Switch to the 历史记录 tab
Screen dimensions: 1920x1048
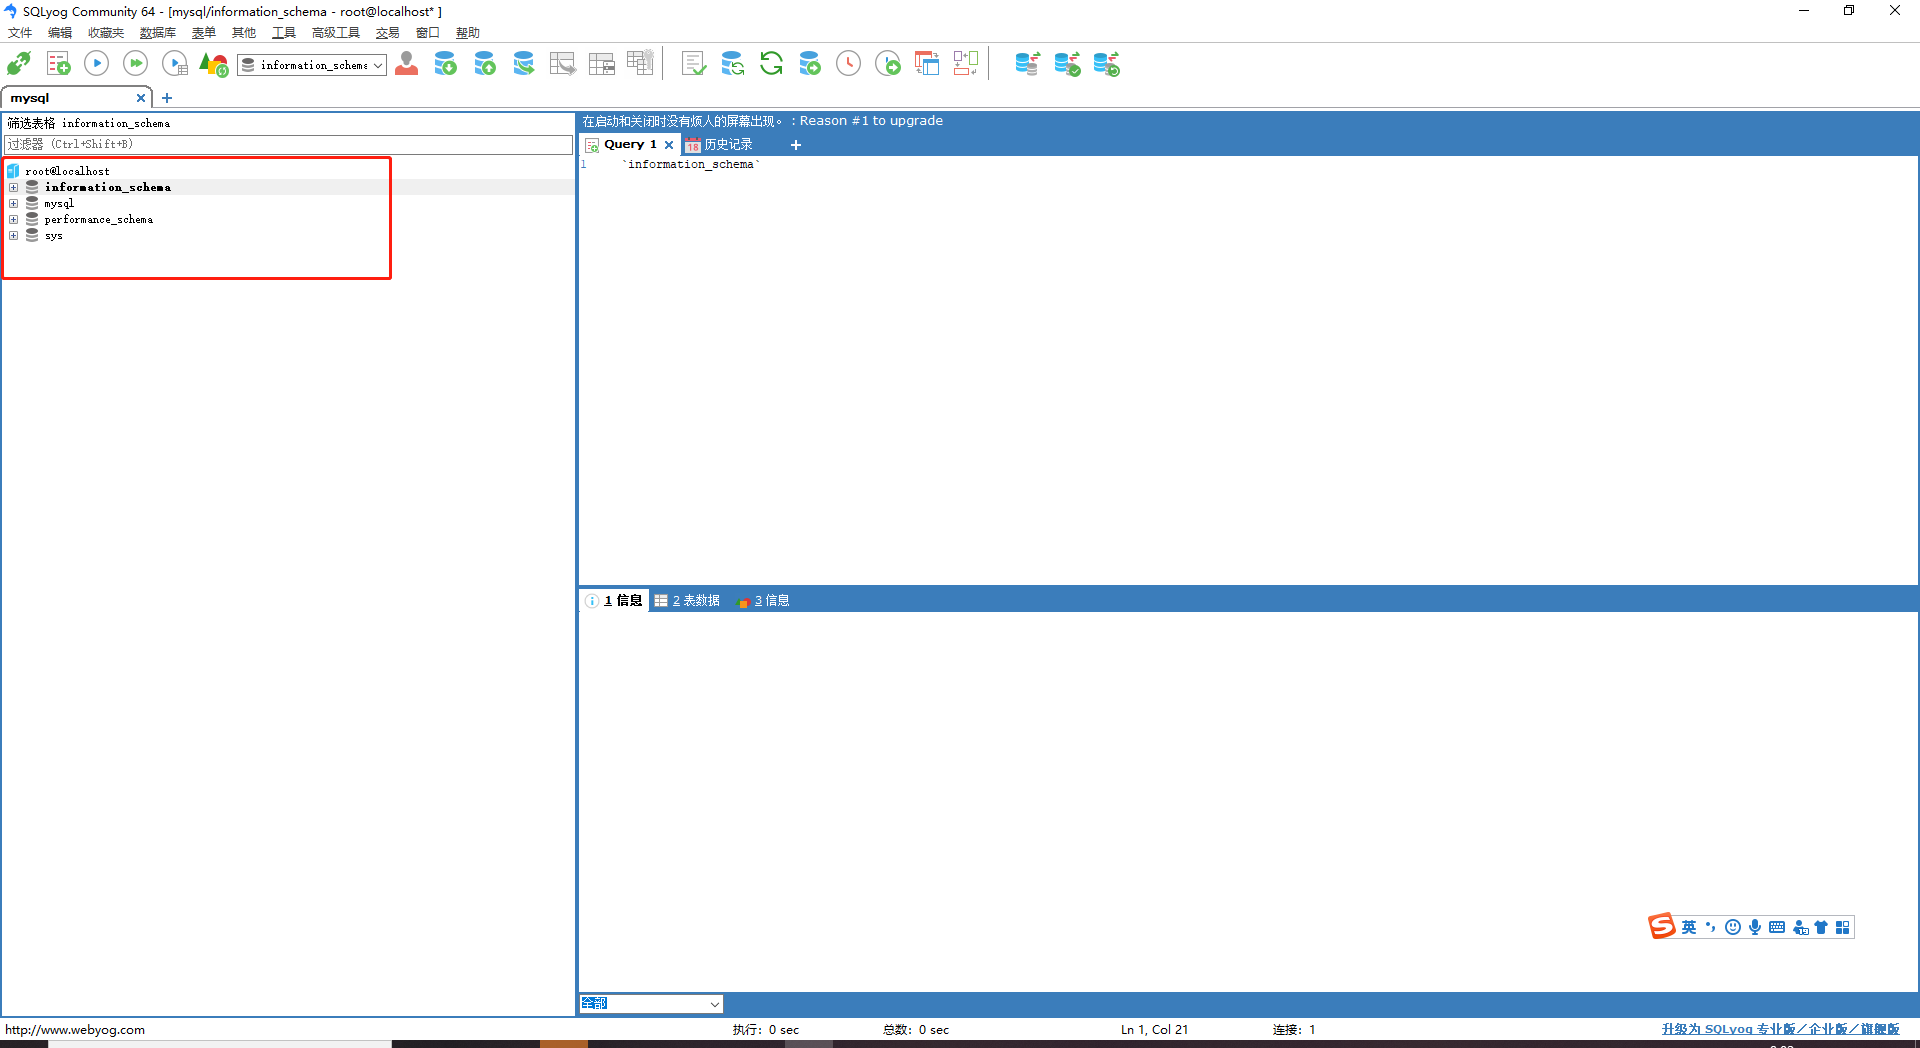pos(719,144)
